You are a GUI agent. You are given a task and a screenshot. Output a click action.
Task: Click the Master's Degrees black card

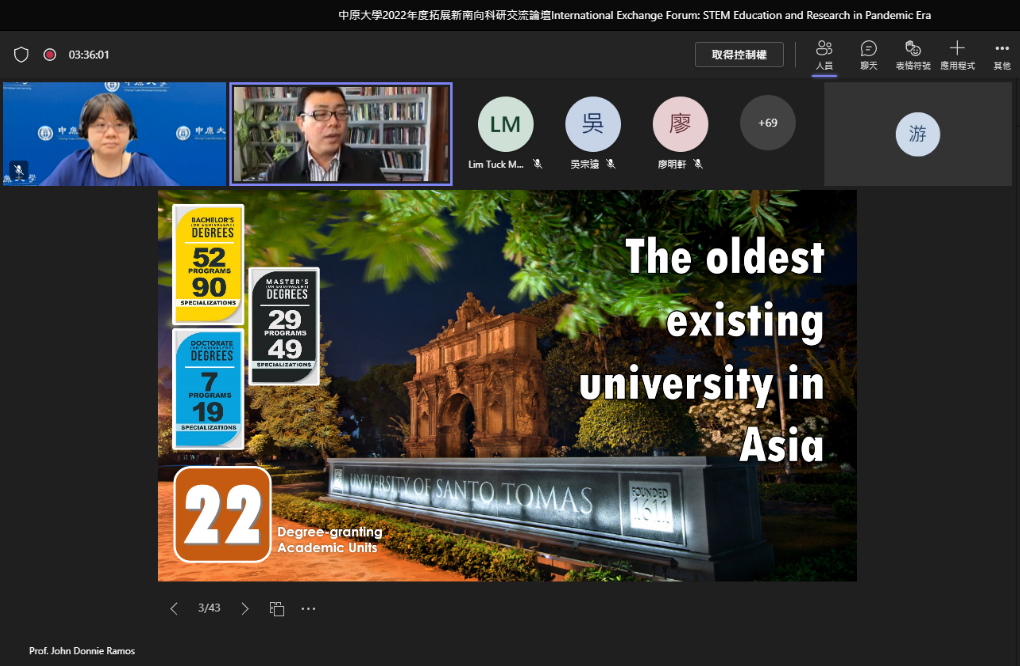284,326
